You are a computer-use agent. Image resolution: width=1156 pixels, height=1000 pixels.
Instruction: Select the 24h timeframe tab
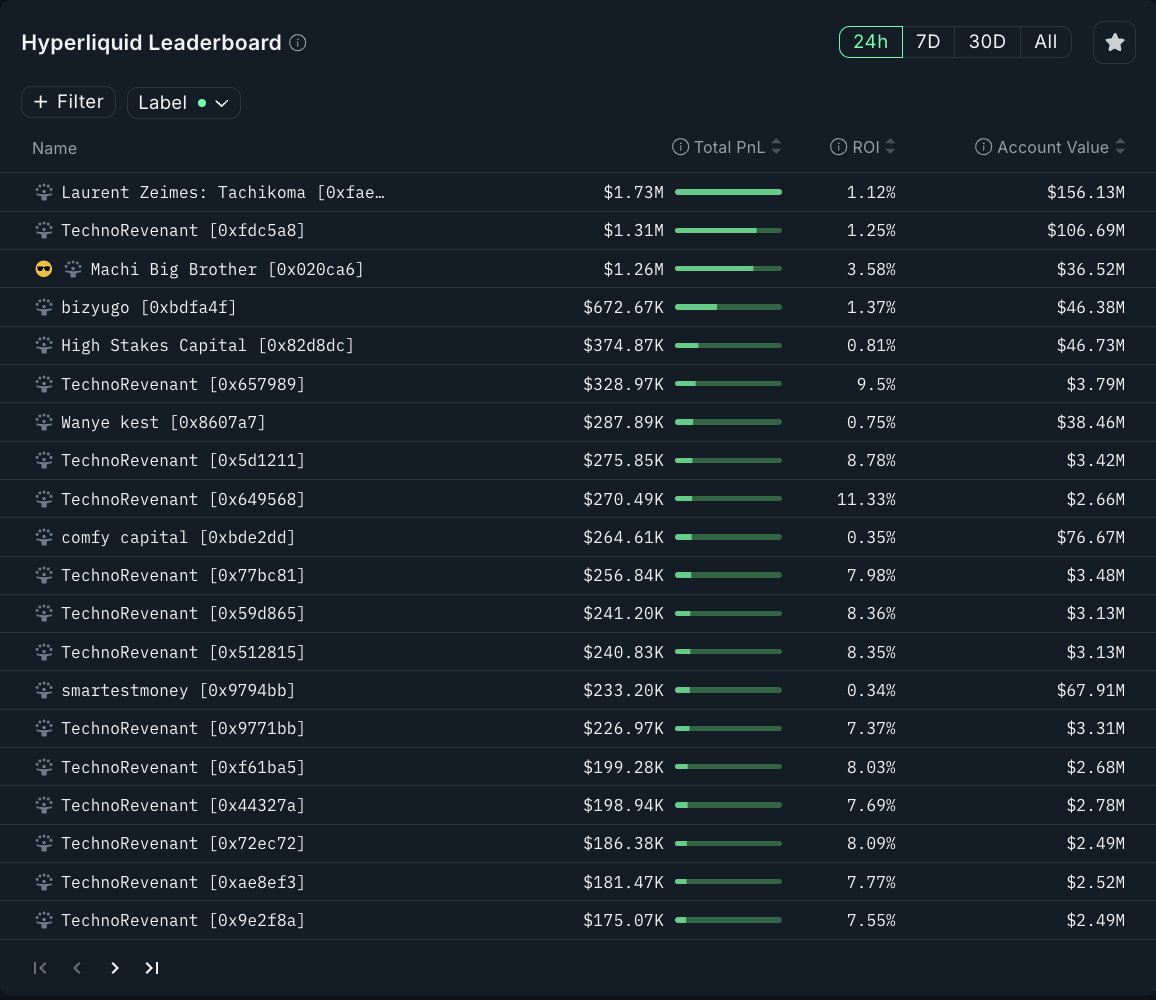[871, 42]
